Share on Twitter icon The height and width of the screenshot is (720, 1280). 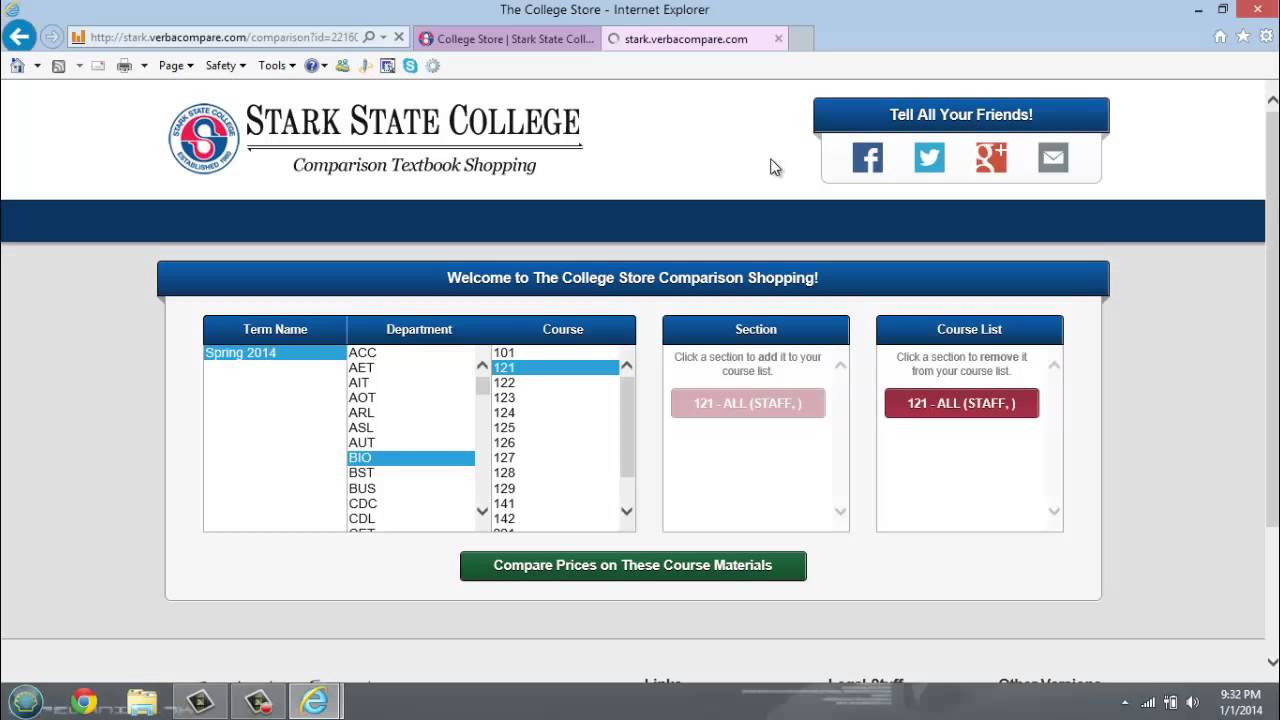[929, 158]
